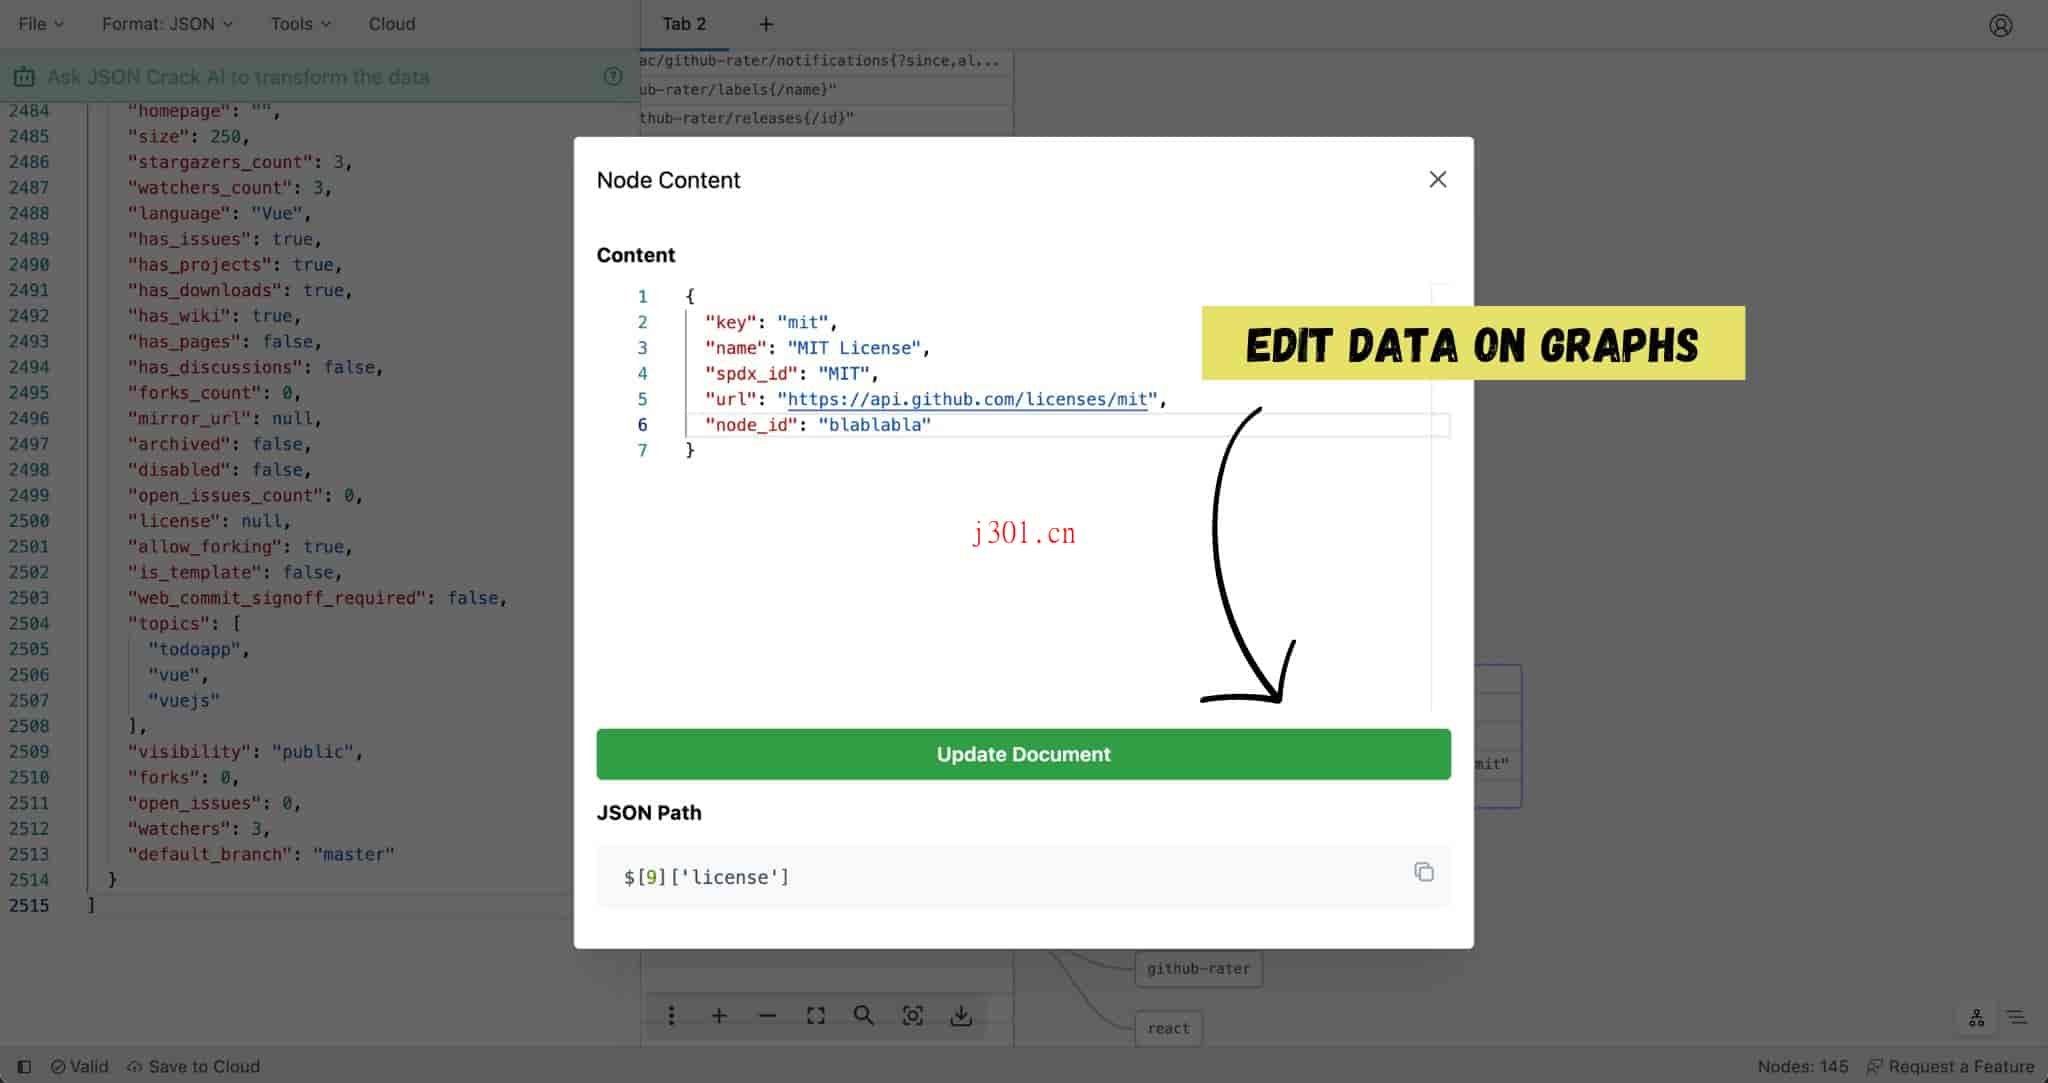The image size is (2048, 1083).
Task: Click the AI prompt input field
Action: point(300,76)
